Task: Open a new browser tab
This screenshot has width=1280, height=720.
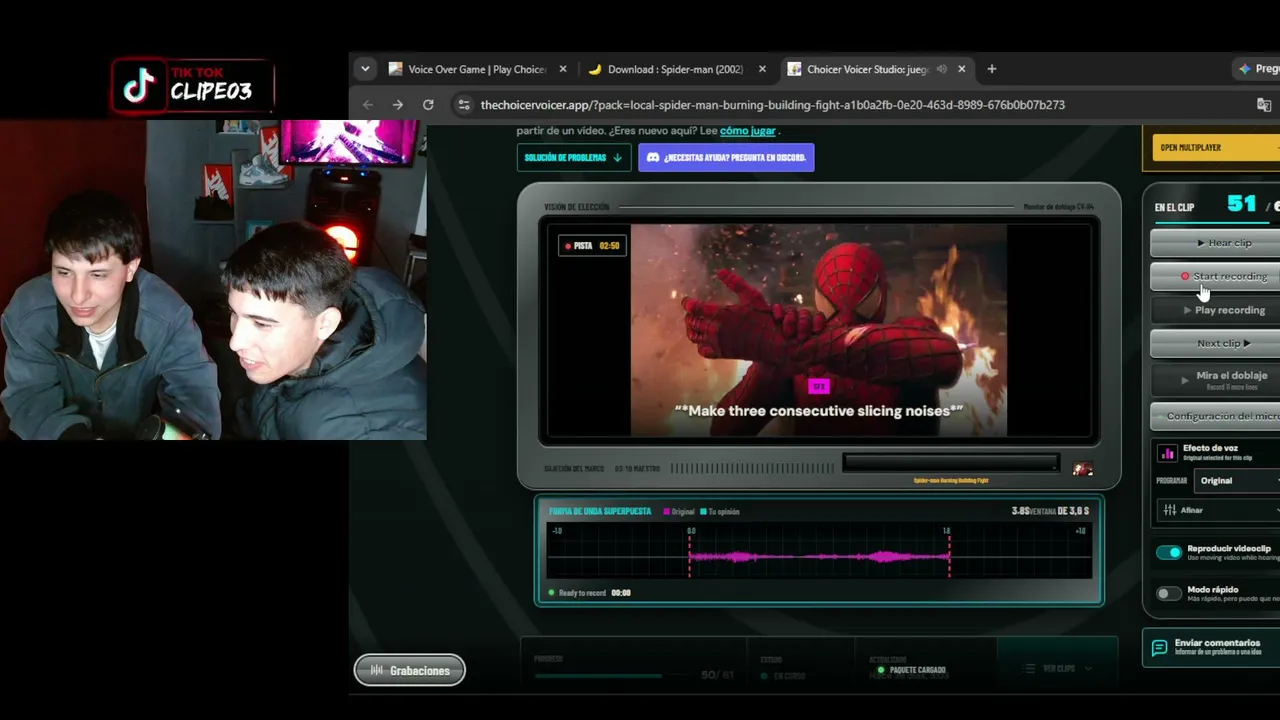Action: pos(992,69)
